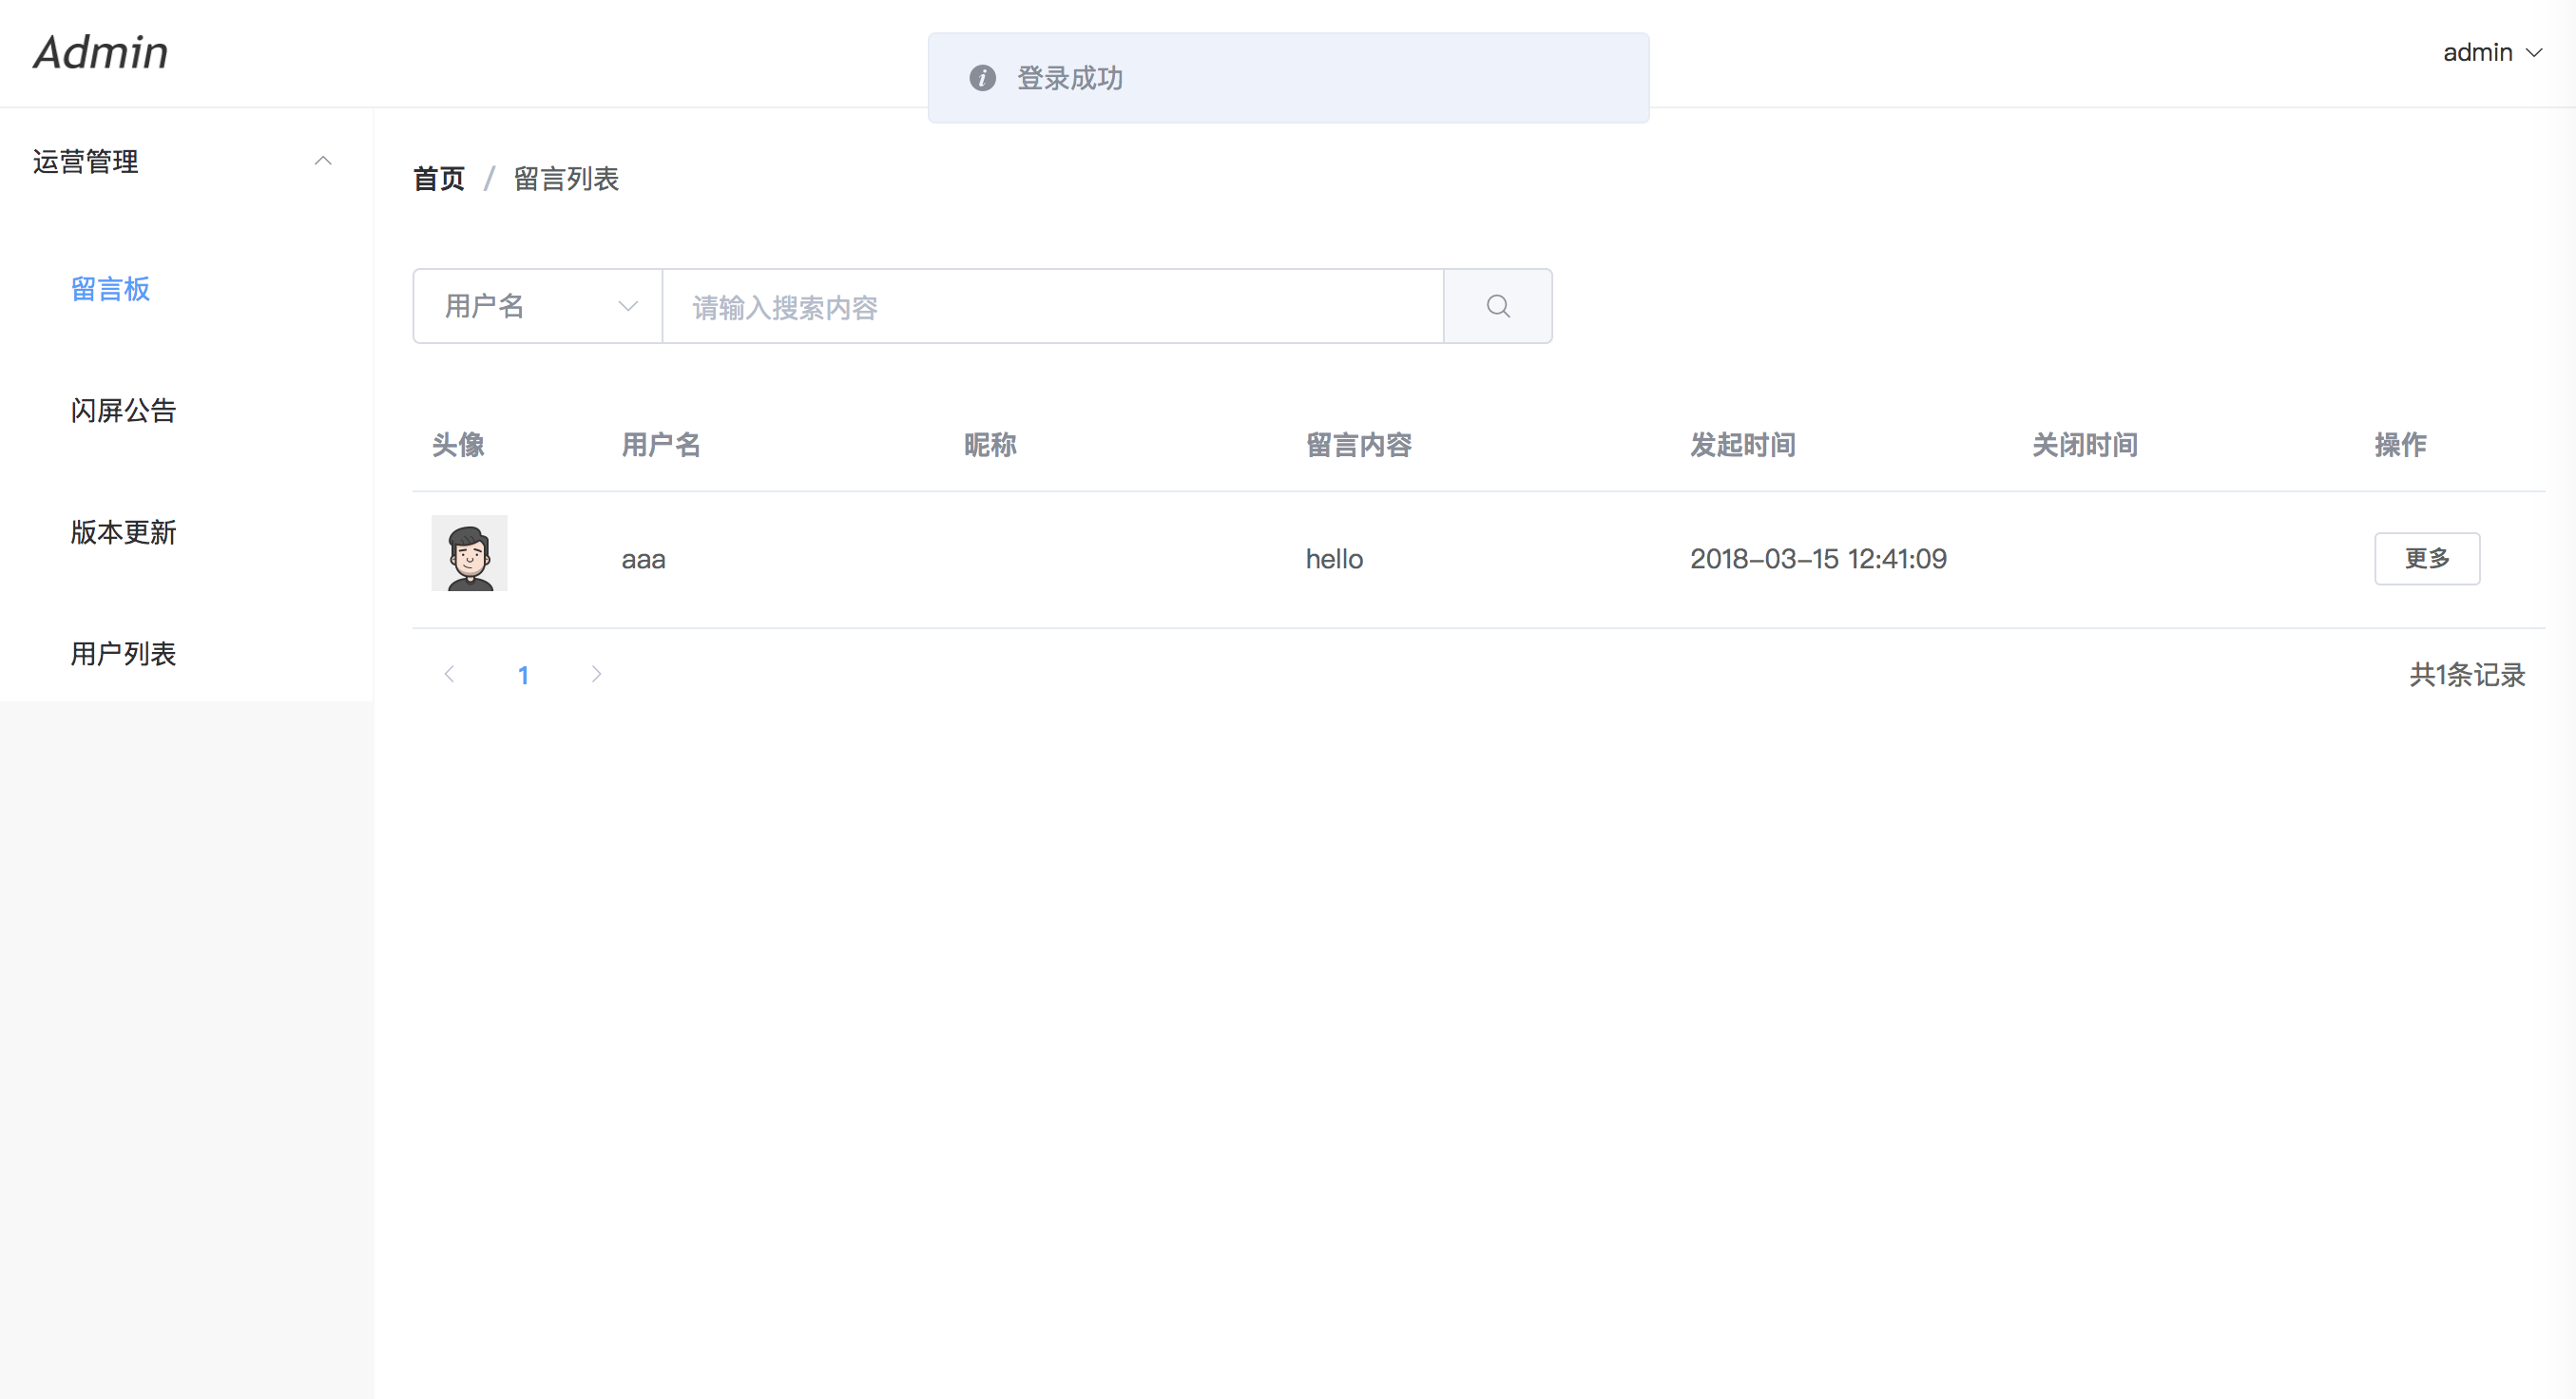Click 首页 breadcrumb link
2576x1399 pixels.
pyautogui.click(x=439, y=179)
